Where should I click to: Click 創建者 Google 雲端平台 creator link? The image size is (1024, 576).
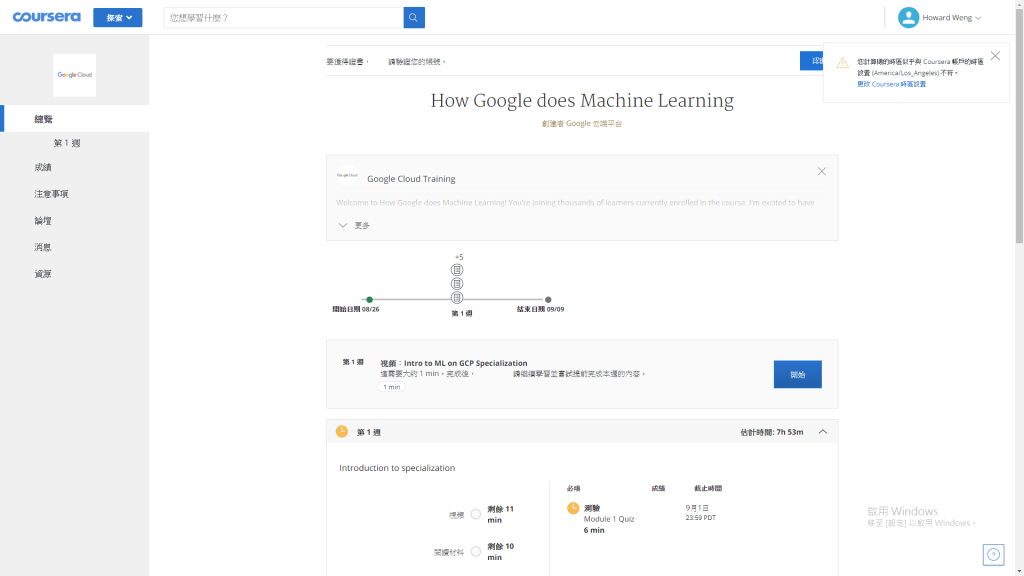pos(582,123)
